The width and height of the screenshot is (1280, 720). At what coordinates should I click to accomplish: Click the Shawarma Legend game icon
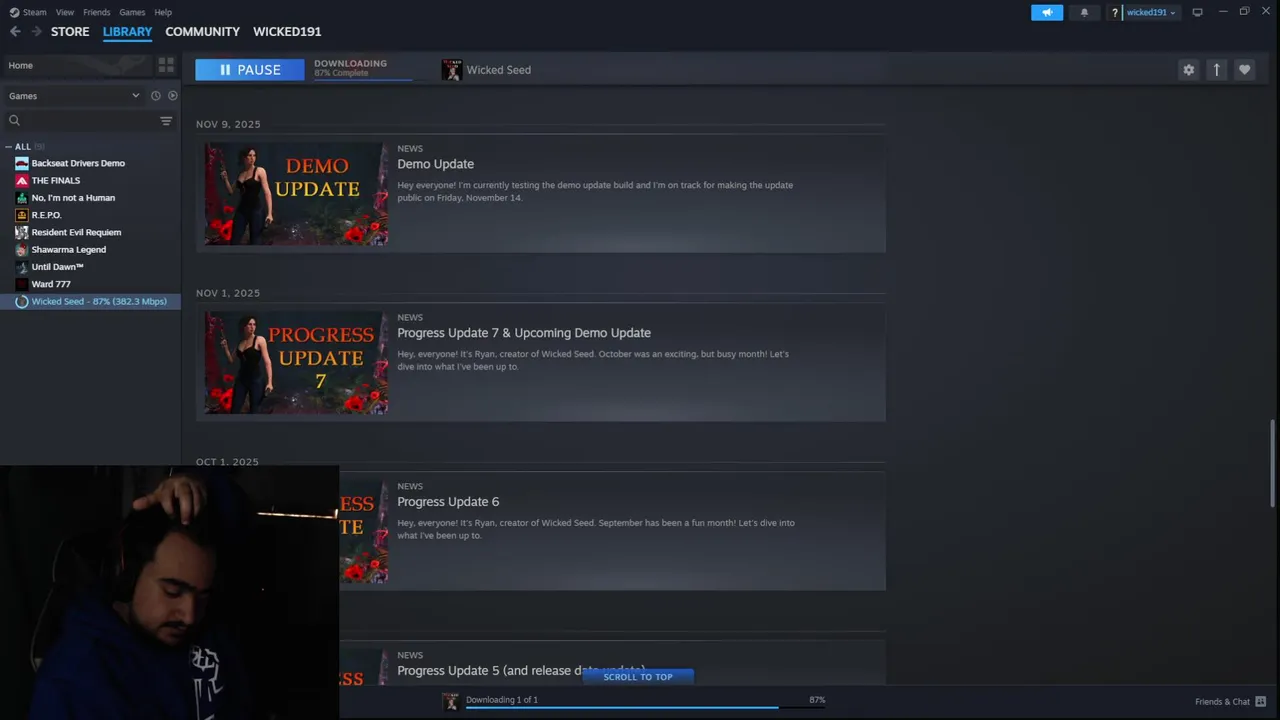click(x=21, y=250)
